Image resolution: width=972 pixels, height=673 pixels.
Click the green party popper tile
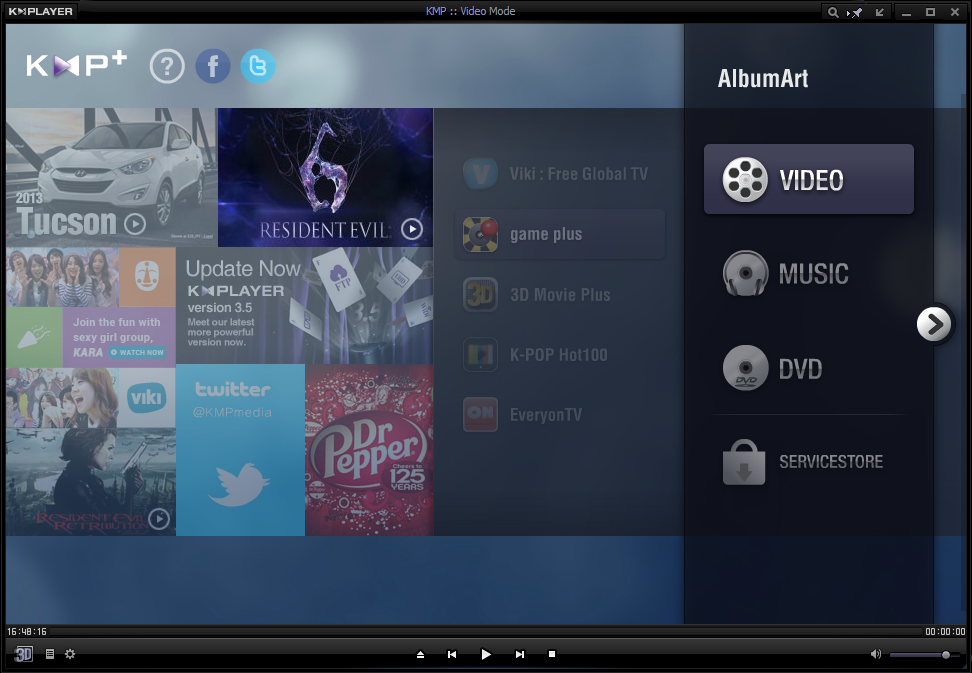[35, 337]
